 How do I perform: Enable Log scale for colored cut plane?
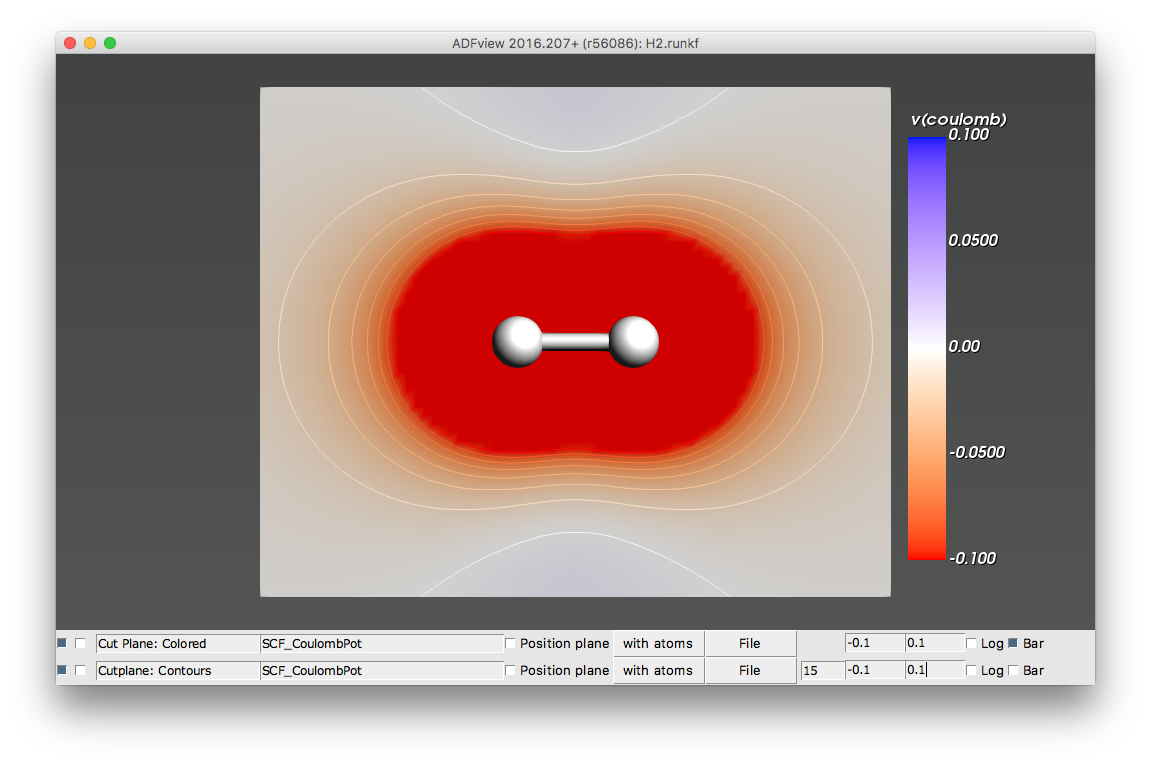[x=972, y=643]
